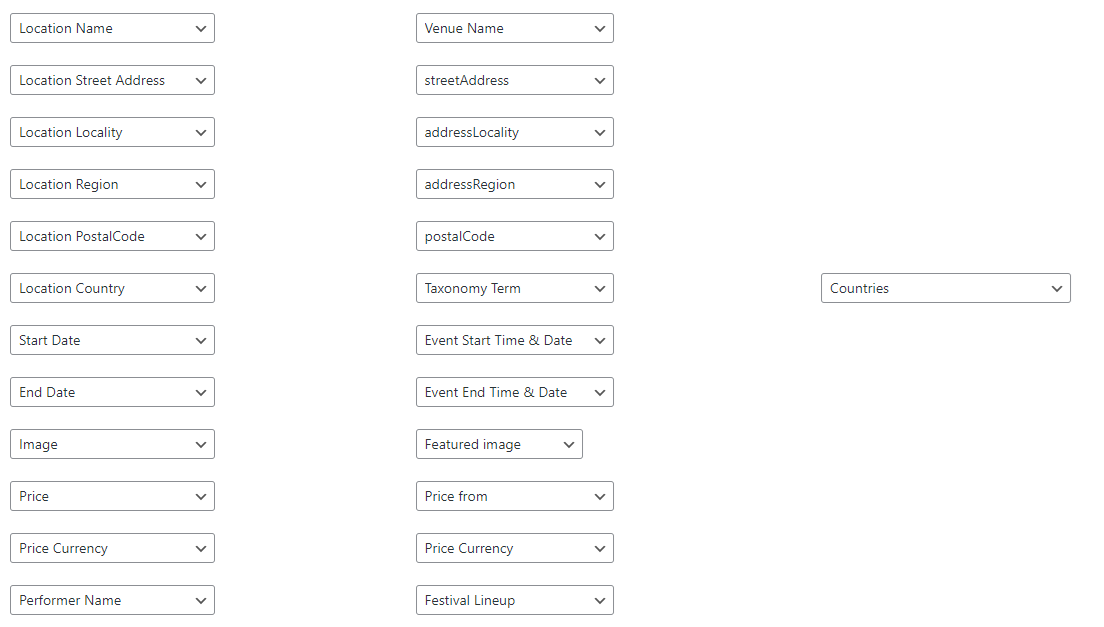Click the Event Start Time & Date dropdown
The width and height of the screenshot is (1104, 627).
(x=515, y=341)
